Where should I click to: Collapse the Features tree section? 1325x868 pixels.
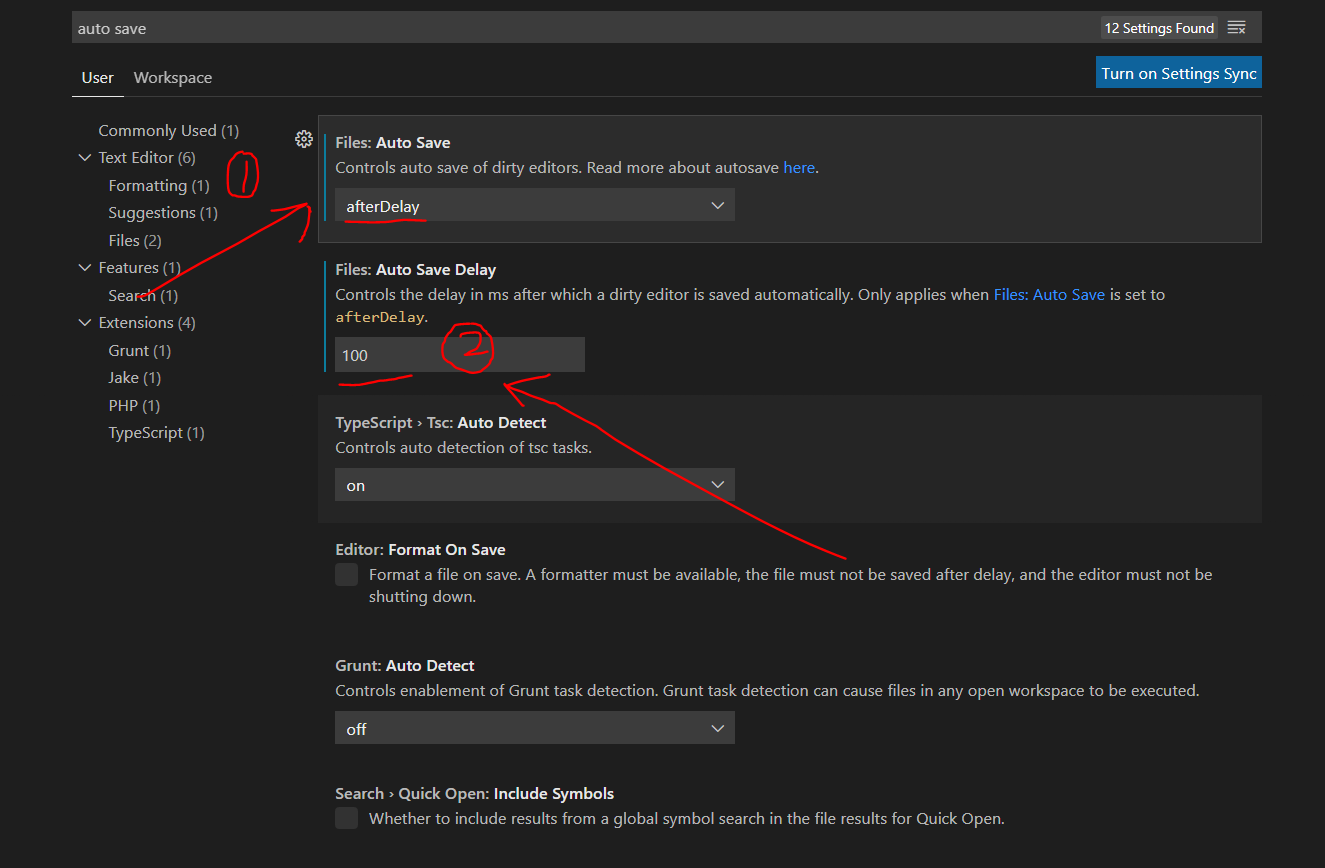tap(84, 267)
